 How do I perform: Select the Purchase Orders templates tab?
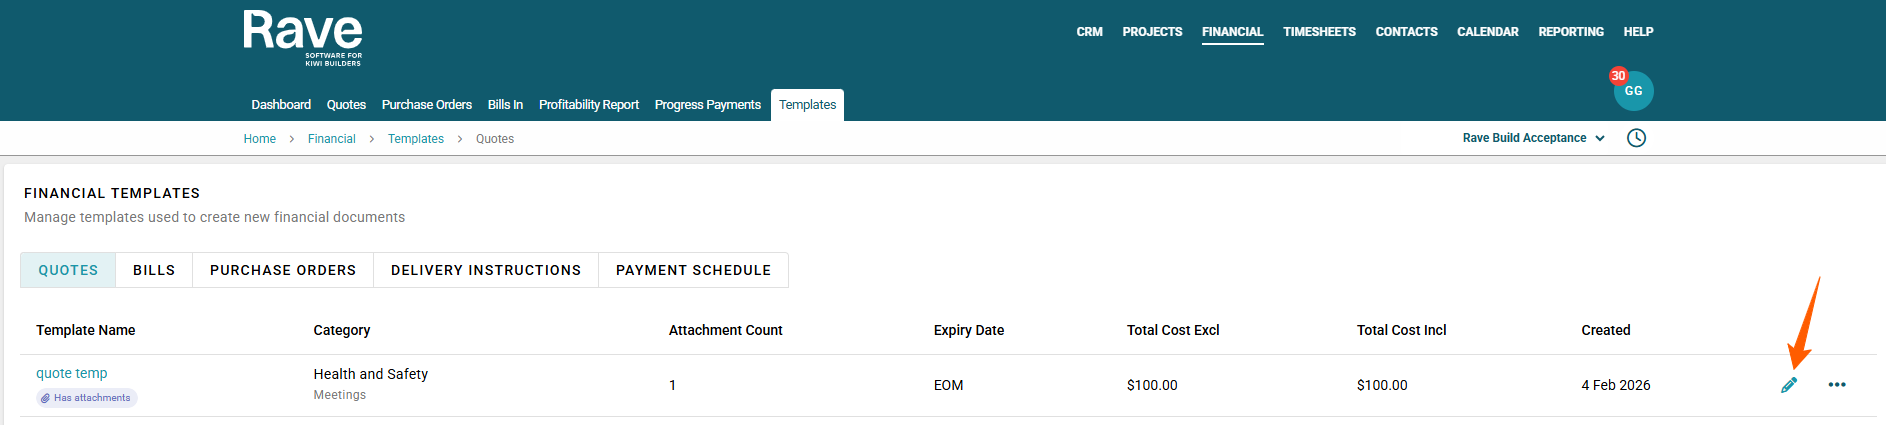[x=283, y=270]
